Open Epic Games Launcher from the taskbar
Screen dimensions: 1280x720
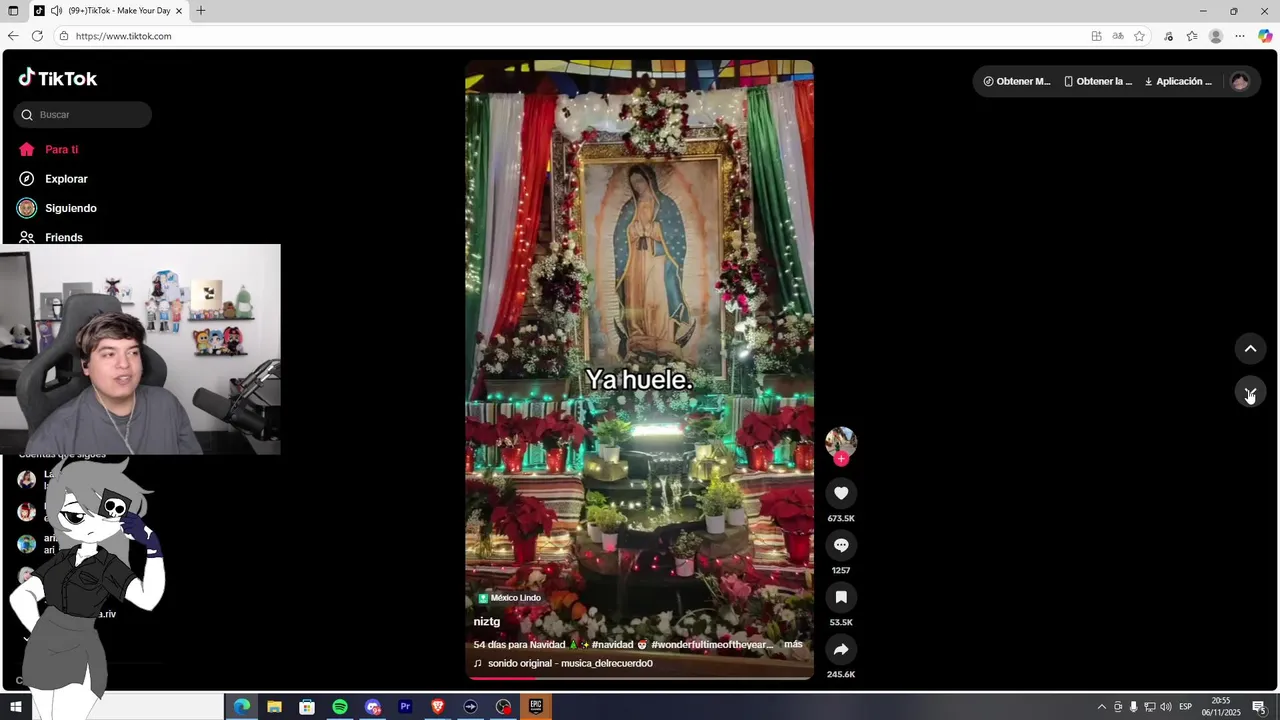click(536, 707)
